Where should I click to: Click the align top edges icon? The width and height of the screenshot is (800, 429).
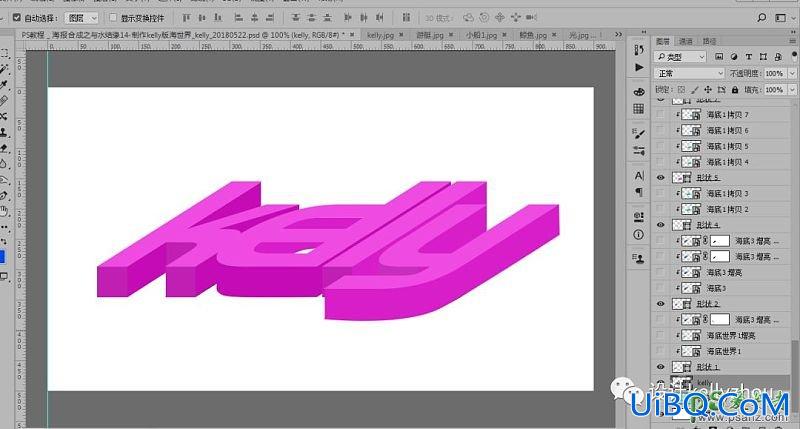[186, 18]
